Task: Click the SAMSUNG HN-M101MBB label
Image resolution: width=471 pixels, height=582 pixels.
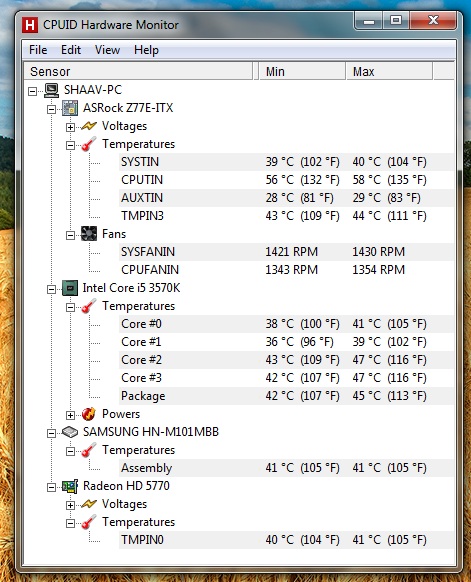Action: [151, 432]
